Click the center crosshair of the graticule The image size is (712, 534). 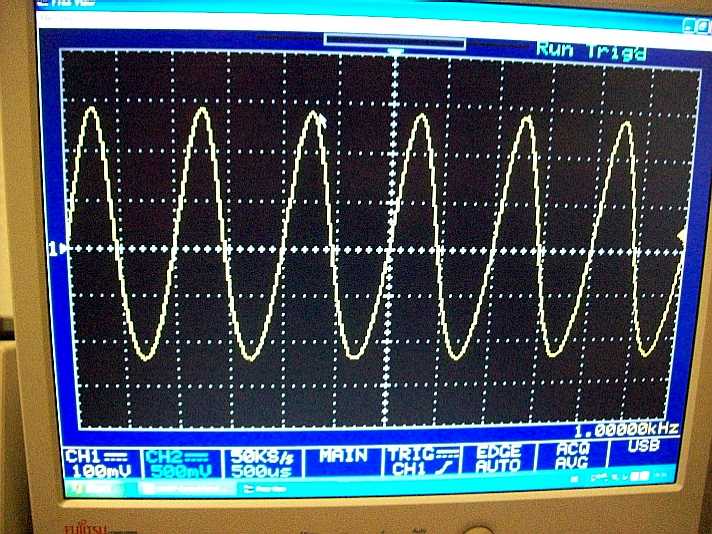click(398, 248)
